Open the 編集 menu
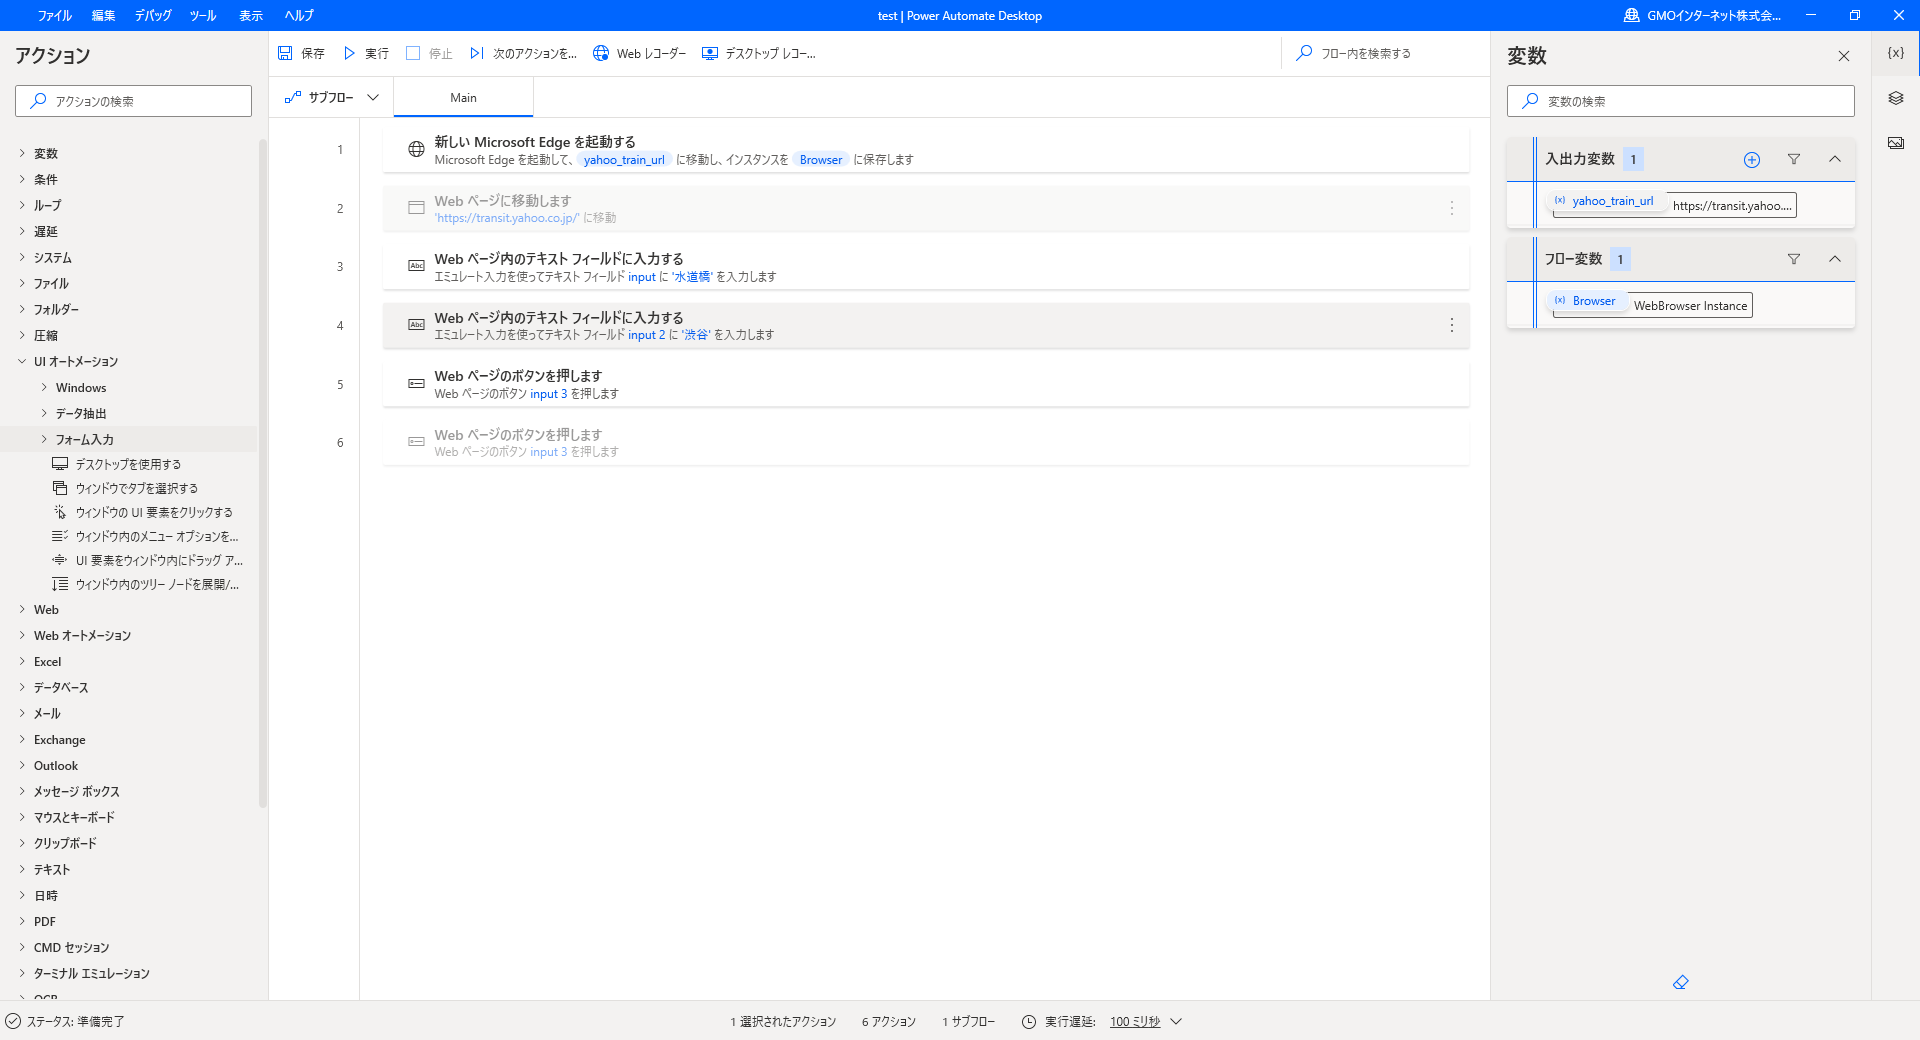The width and height of the screenshot is (1920, 1040). [x=103, y=15]
